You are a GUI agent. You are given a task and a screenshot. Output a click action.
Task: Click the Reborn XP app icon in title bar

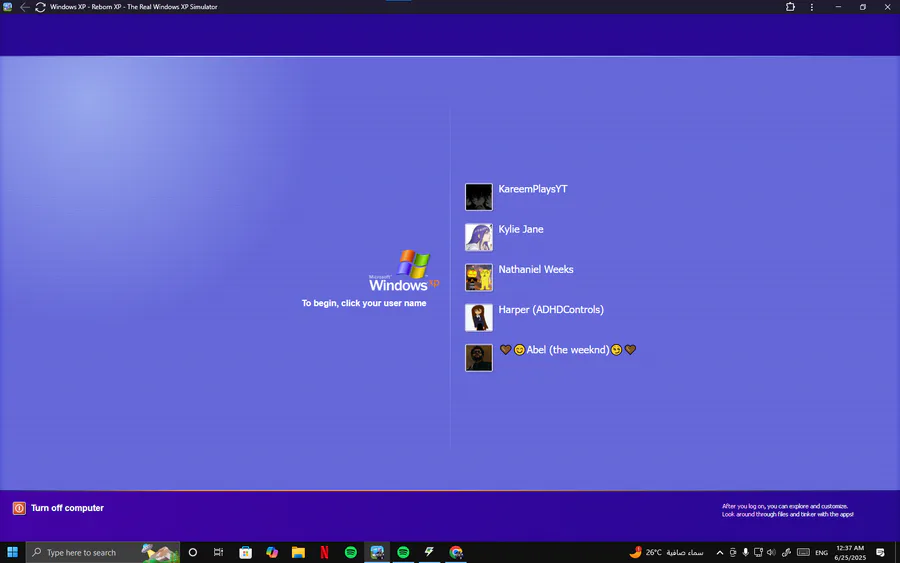[x=7, y=7]
